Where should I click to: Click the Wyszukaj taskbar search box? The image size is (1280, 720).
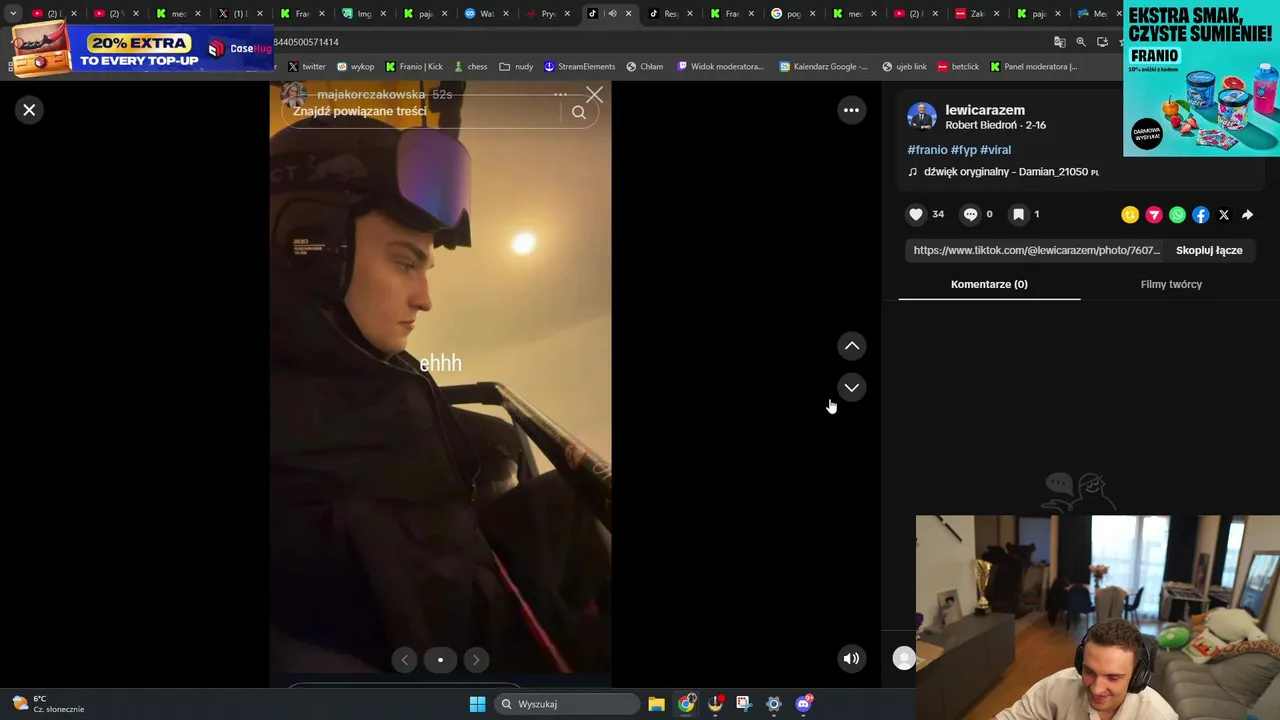[x=568, y=704]
